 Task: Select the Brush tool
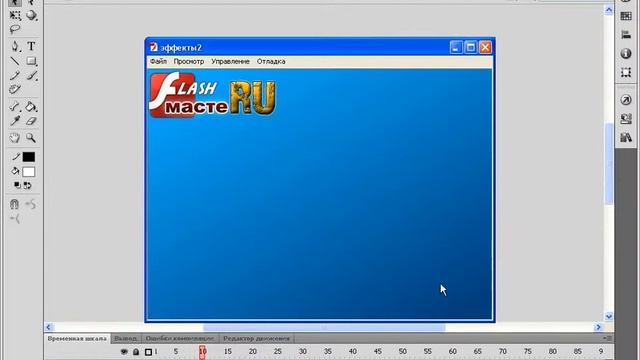(x=31, y=76)
